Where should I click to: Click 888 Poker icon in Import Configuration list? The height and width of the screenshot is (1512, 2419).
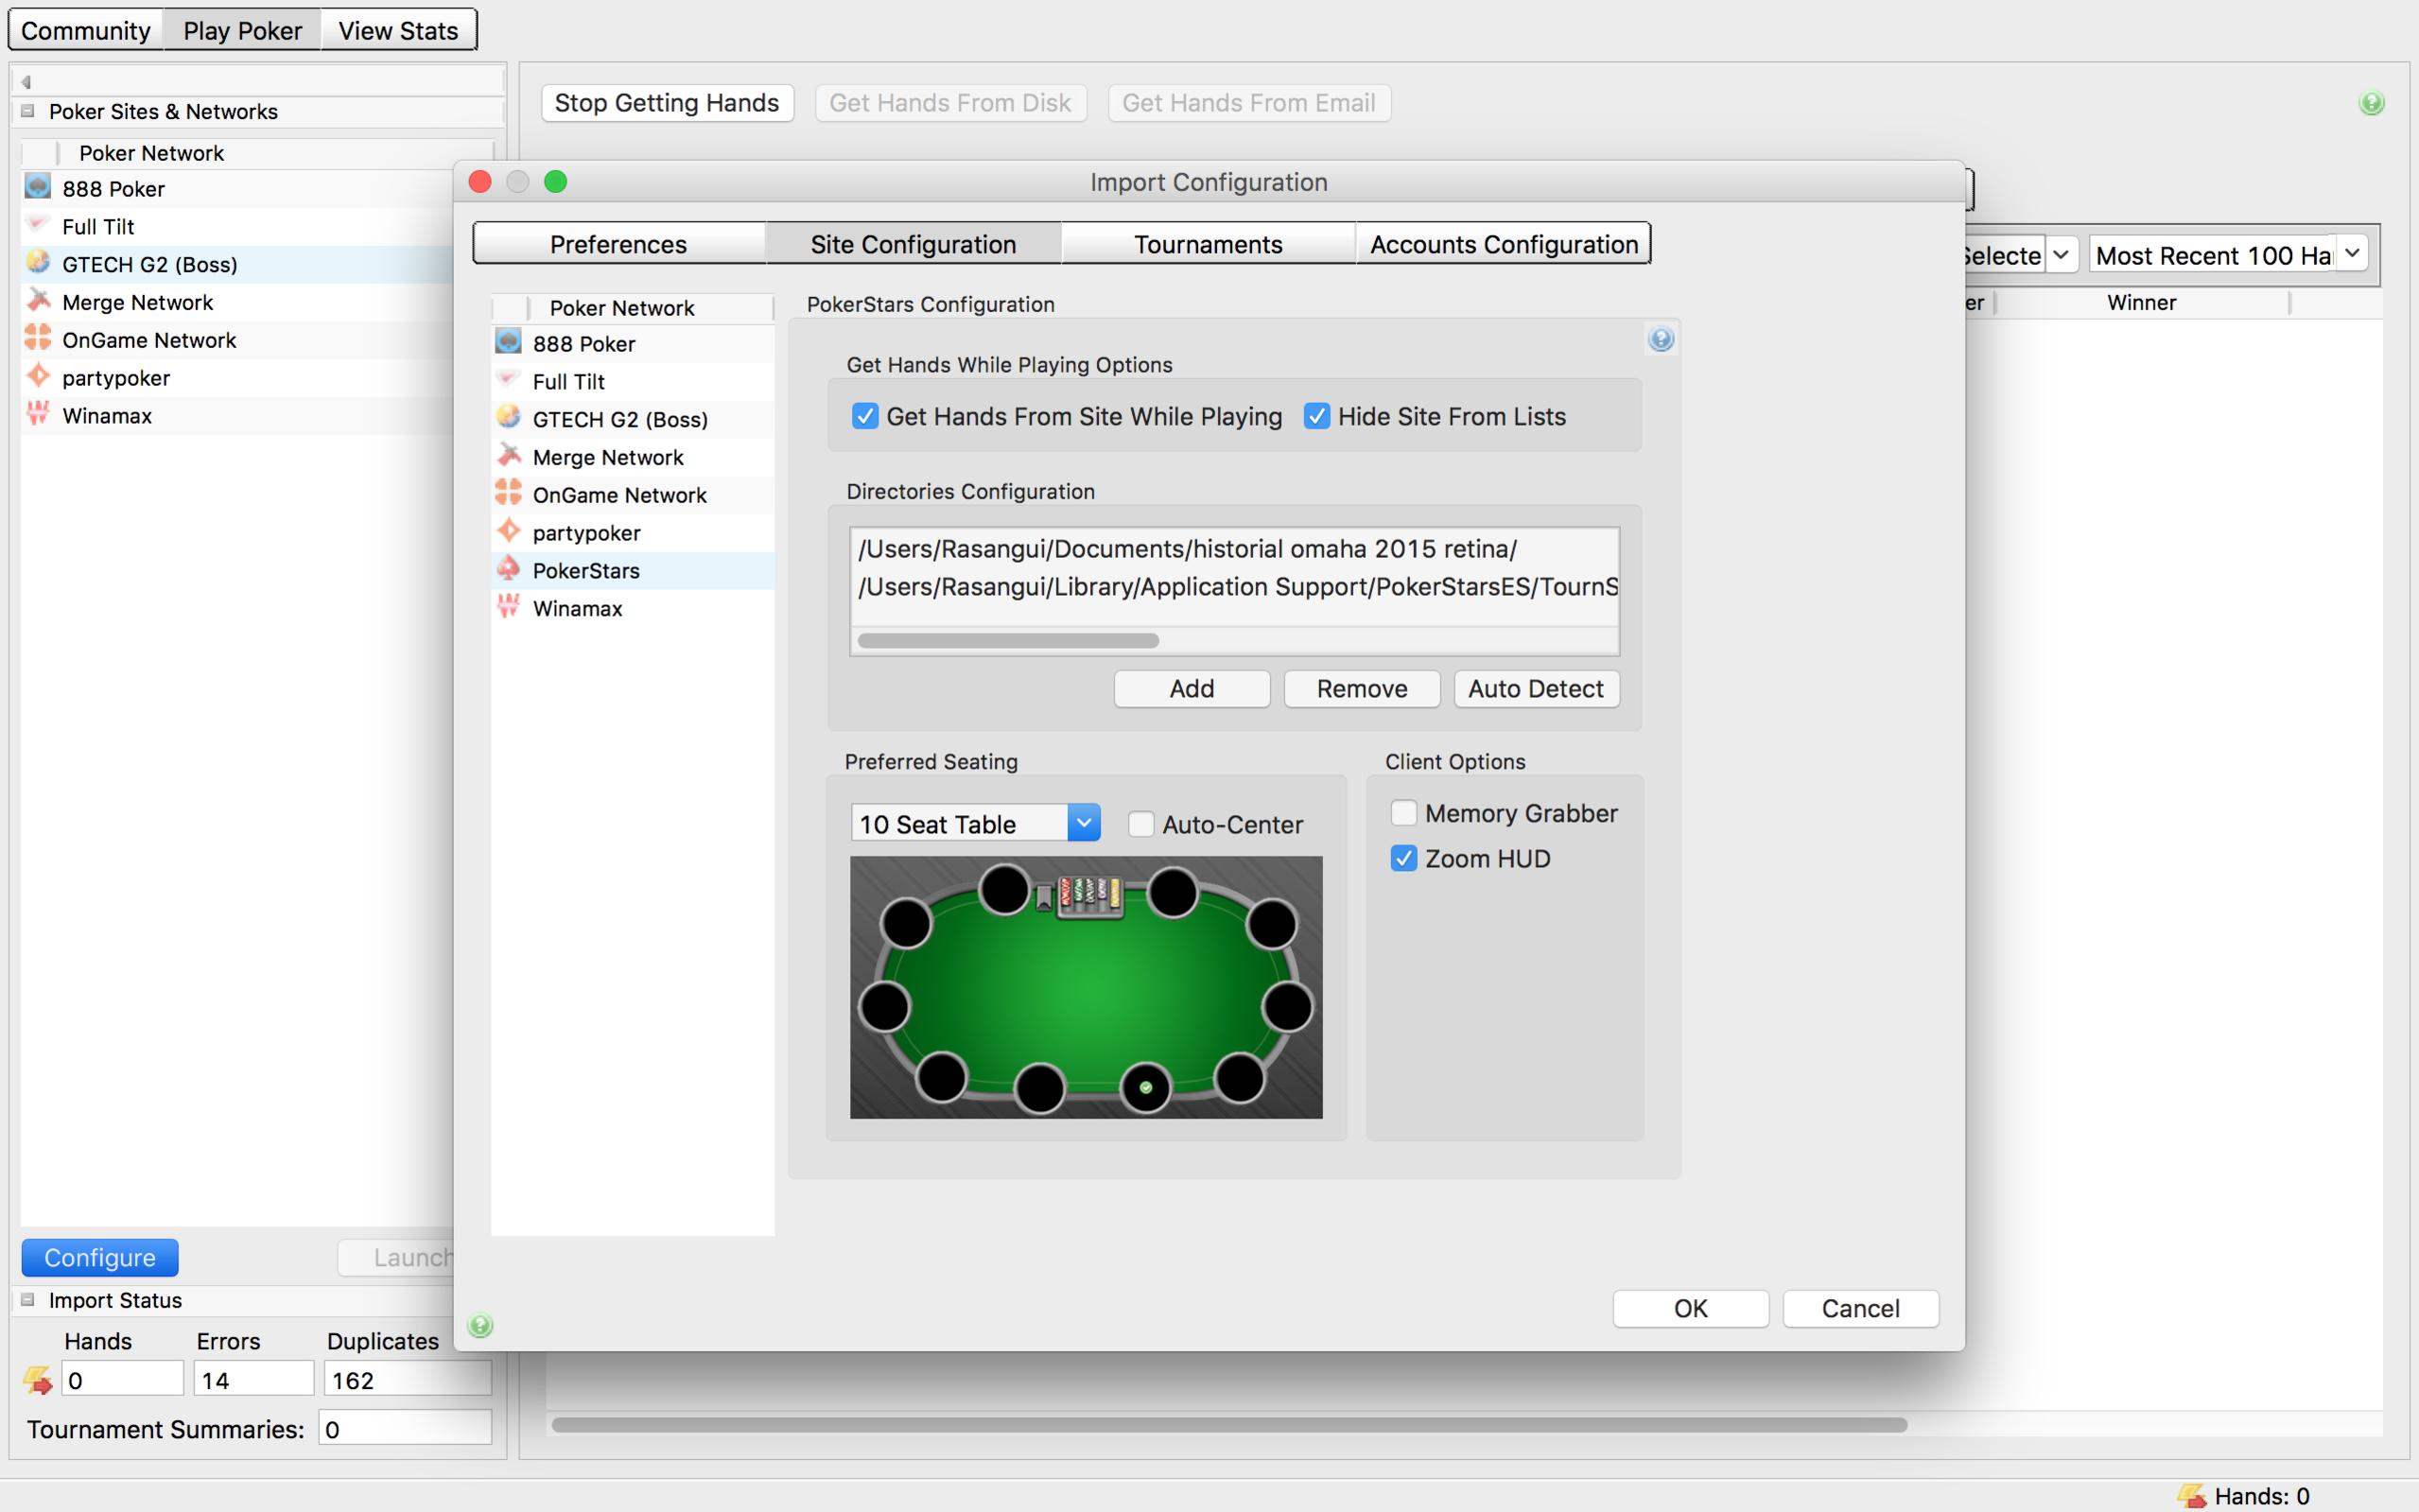[508, 342]
